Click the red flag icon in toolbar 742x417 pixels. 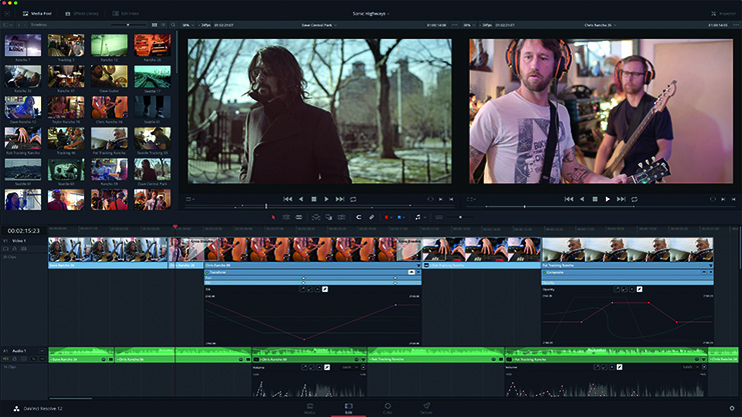pos(388,216)
